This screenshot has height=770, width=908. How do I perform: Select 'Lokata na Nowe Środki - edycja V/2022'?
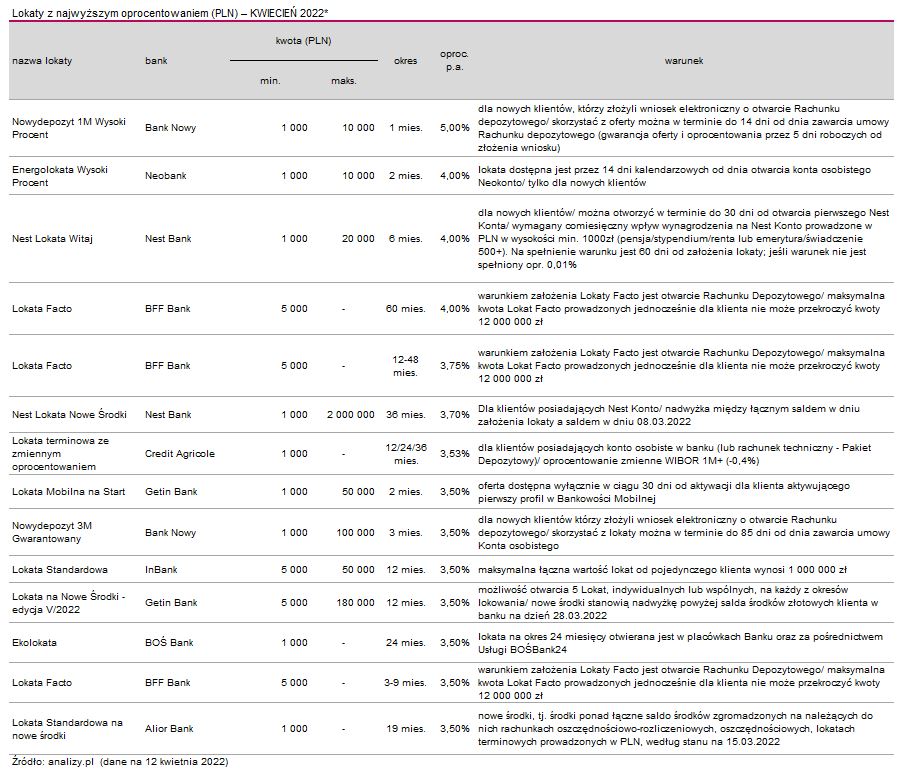(x=68, y=603)
